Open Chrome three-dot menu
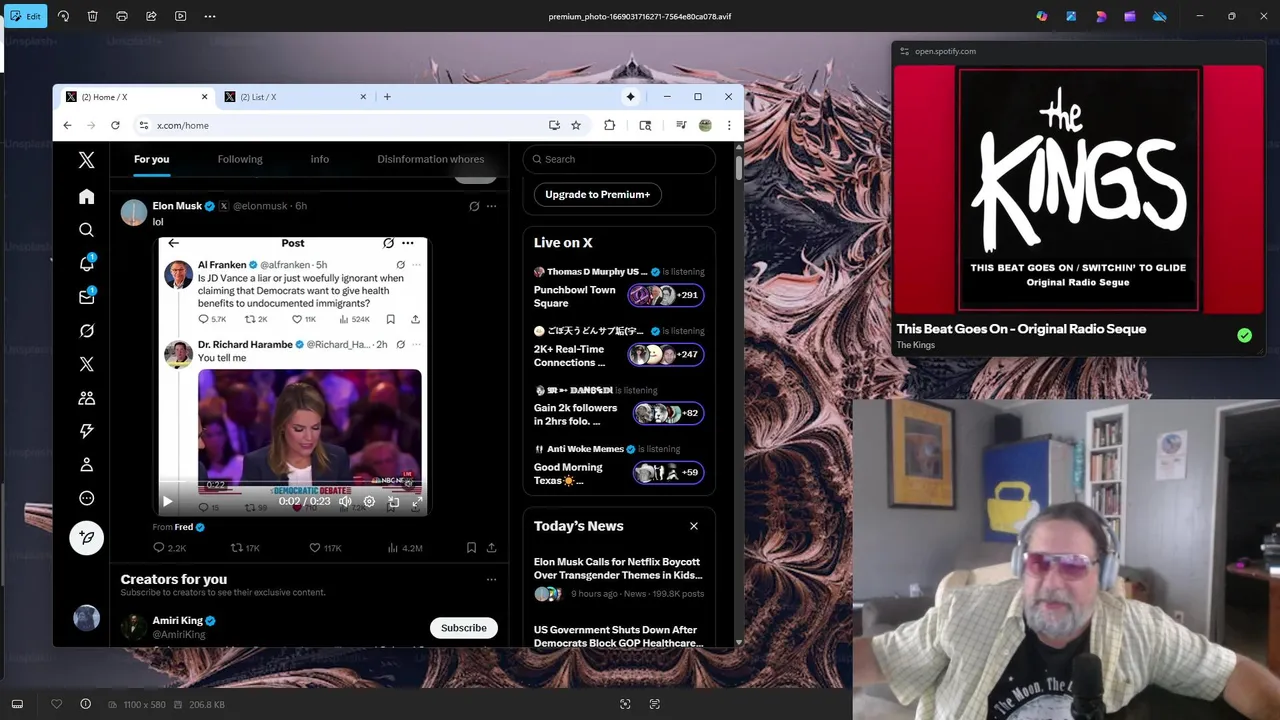1280x720 pixels. point(729,125)
